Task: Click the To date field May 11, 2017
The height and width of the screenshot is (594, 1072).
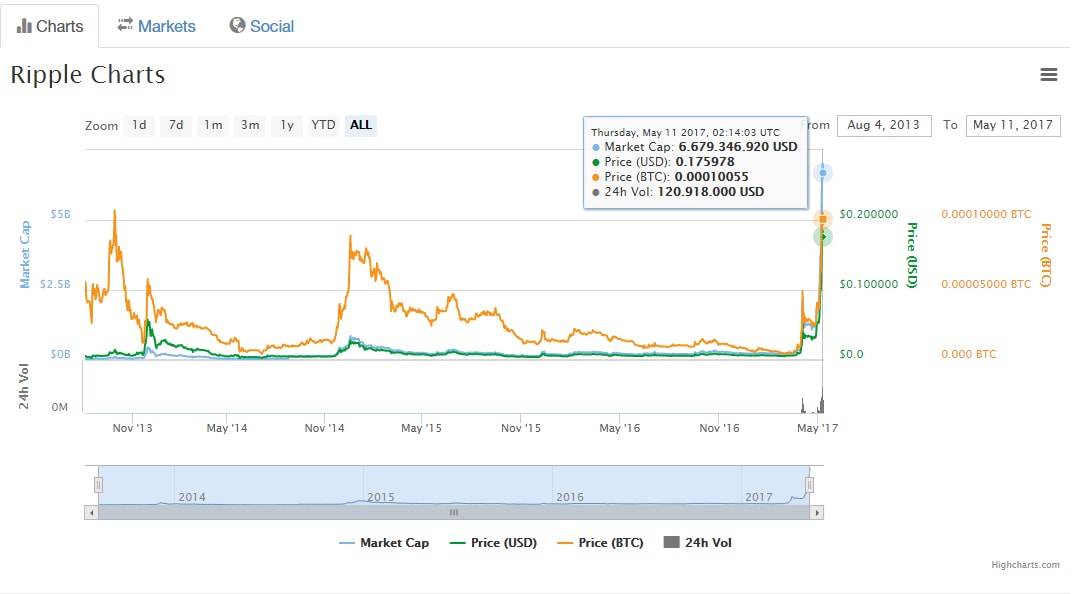Action: coord(1013,126)
